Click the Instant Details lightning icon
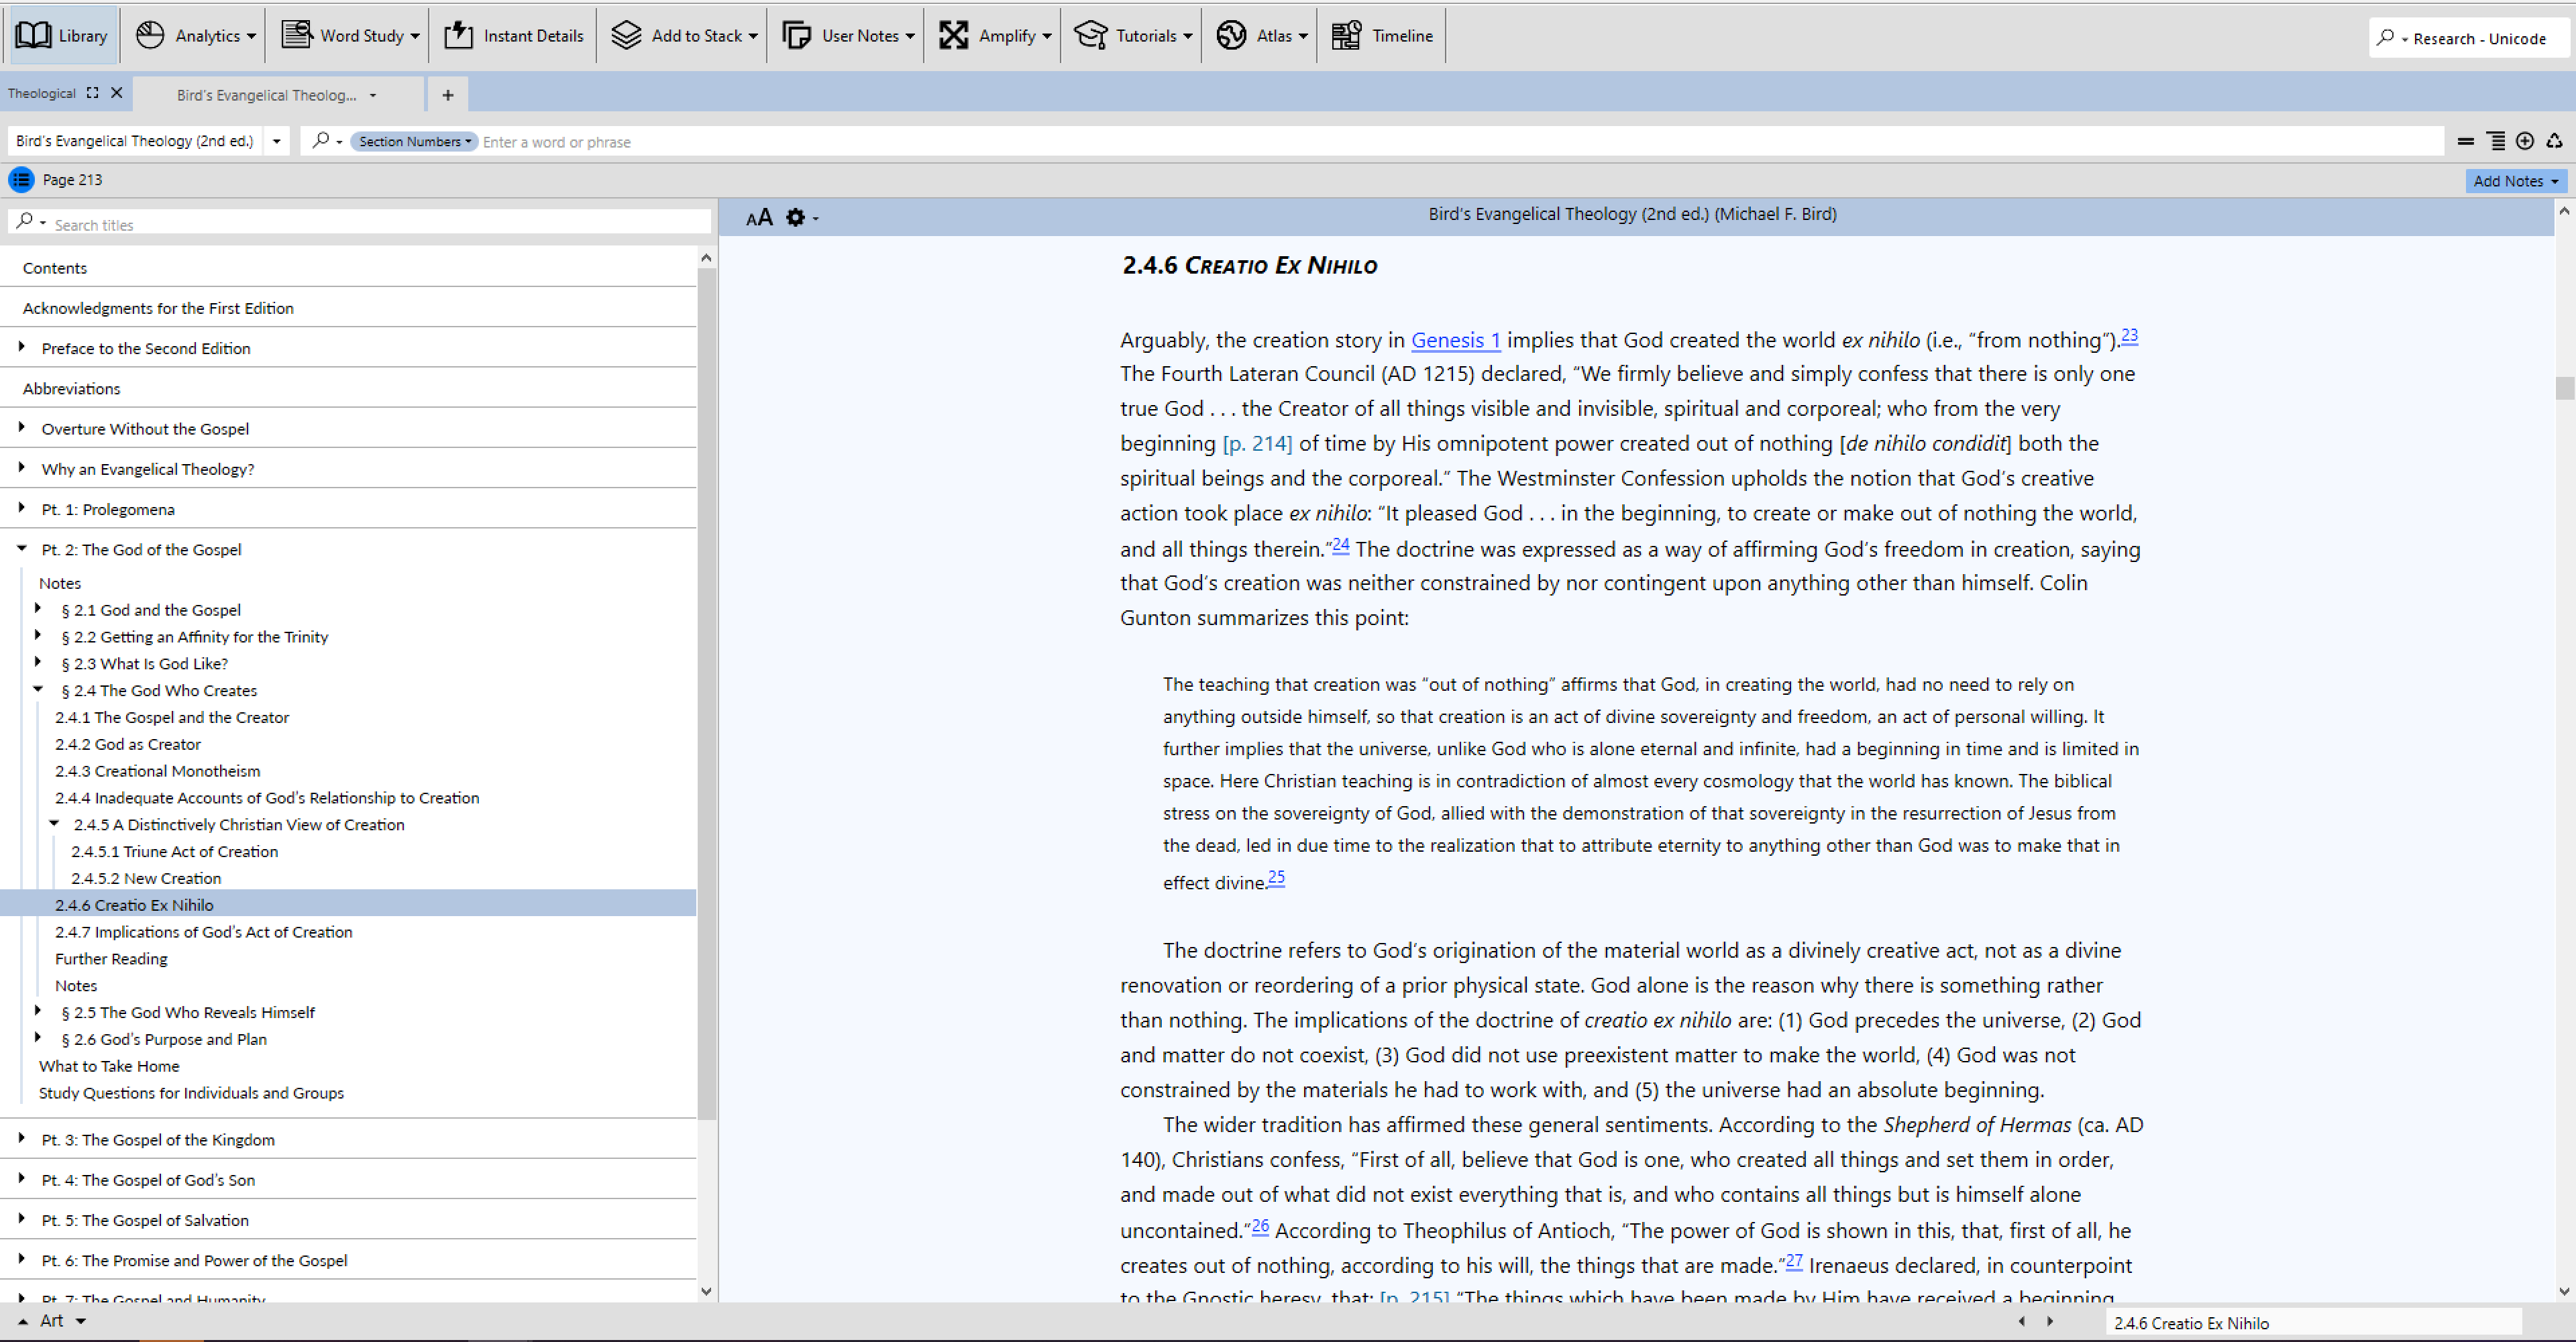Screen dimensions: 2576x1342 coord(458,35)
